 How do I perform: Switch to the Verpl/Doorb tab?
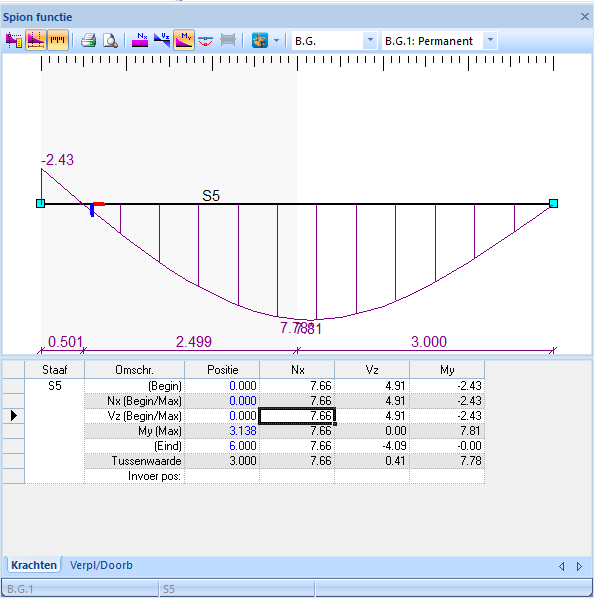101,565
